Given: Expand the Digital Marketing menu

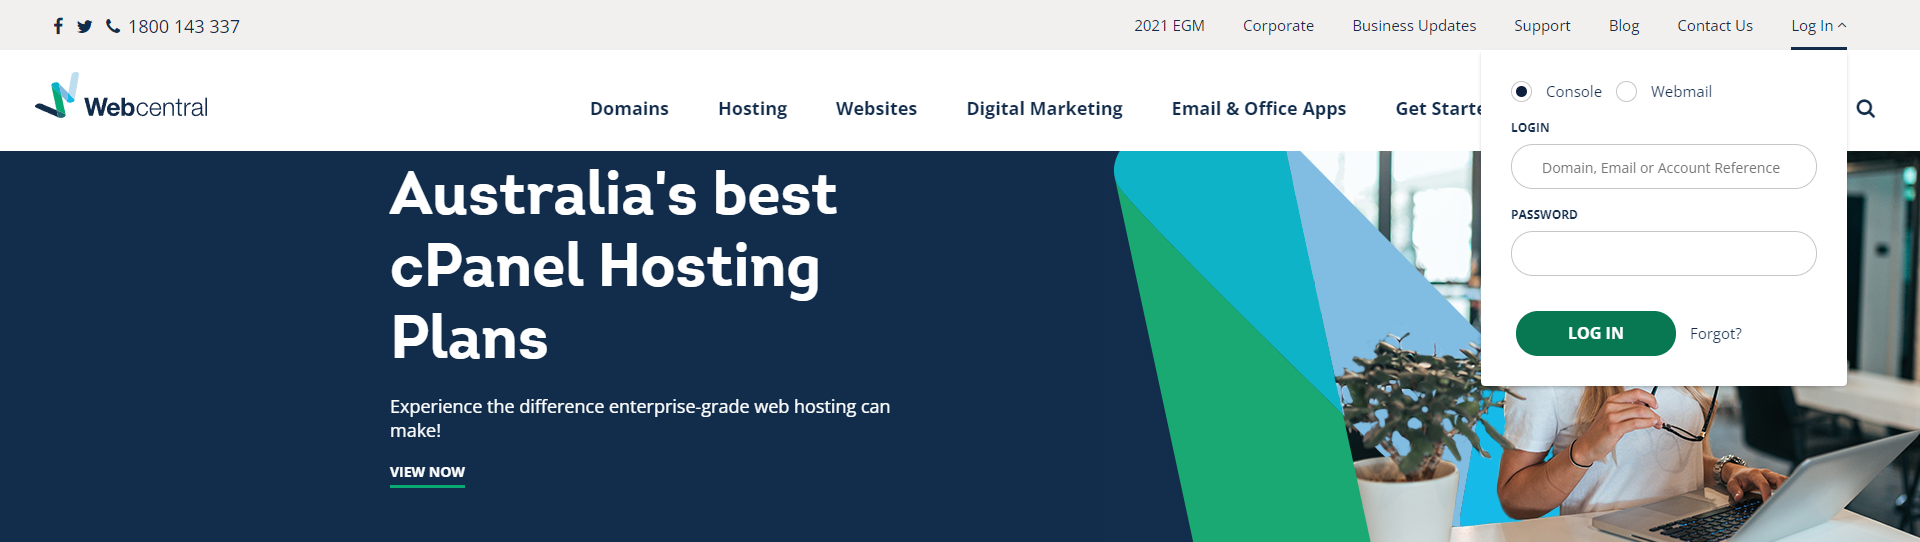Looking at the screenshot, I should tap(1044, 108).
